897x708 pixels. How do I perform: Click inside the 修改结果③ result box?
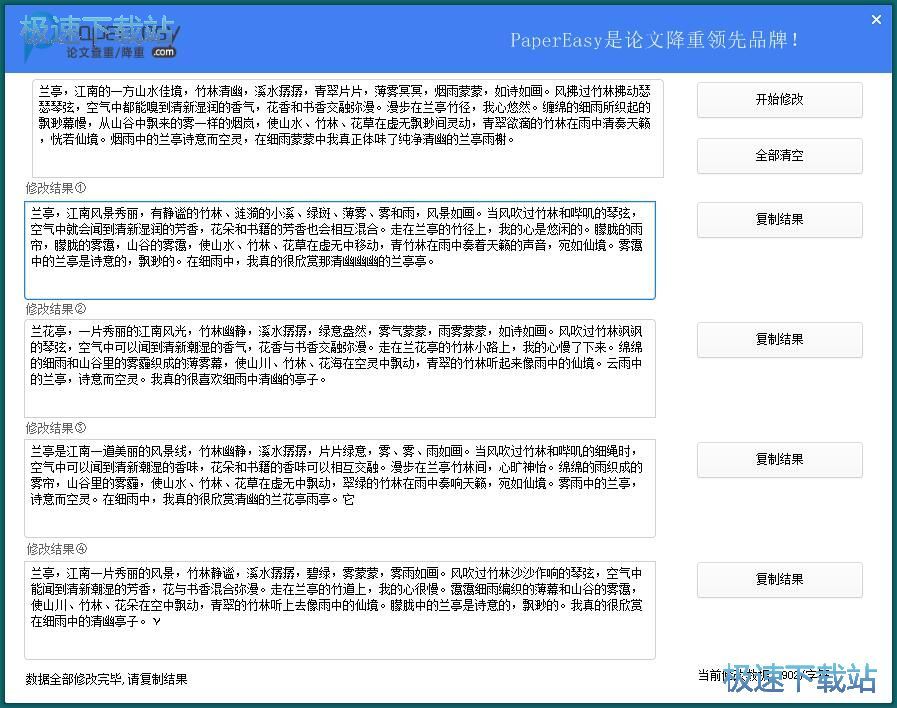[350, 485]
